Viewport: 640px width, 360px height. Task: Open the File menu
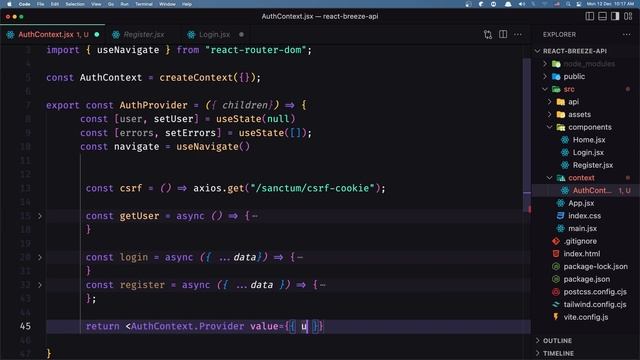click(40, 4)
